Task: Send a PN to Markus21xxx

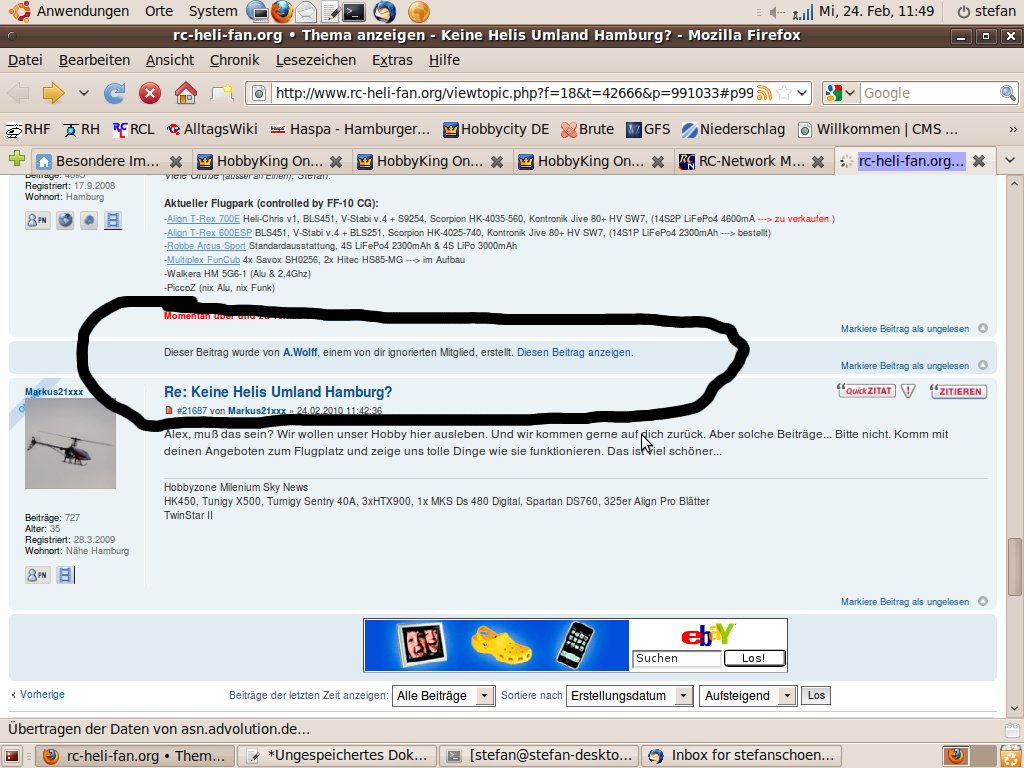Action: tap(37, 575)
